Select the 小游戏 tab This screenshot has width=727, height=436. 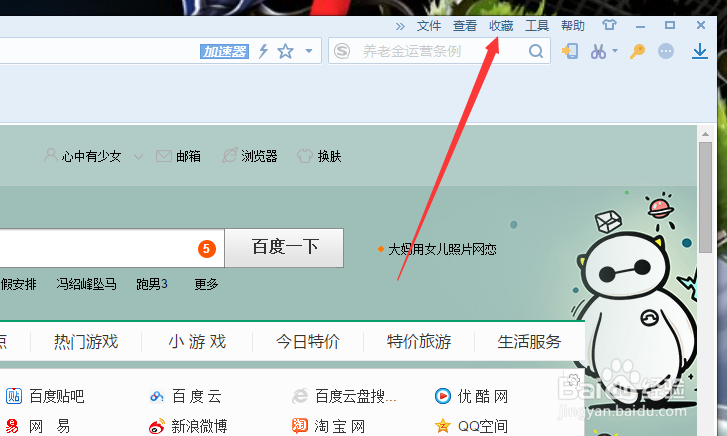coord(197,342)
